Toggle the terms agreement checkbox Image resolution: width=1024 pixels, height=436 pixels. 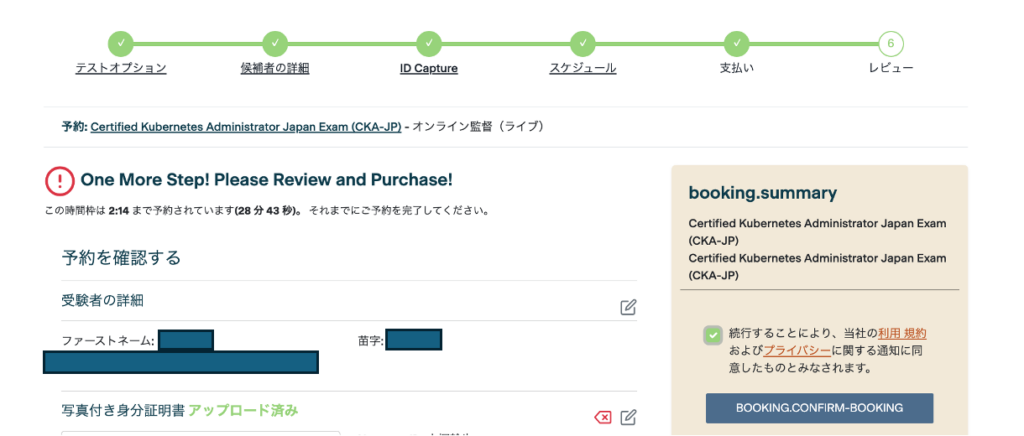712,336
